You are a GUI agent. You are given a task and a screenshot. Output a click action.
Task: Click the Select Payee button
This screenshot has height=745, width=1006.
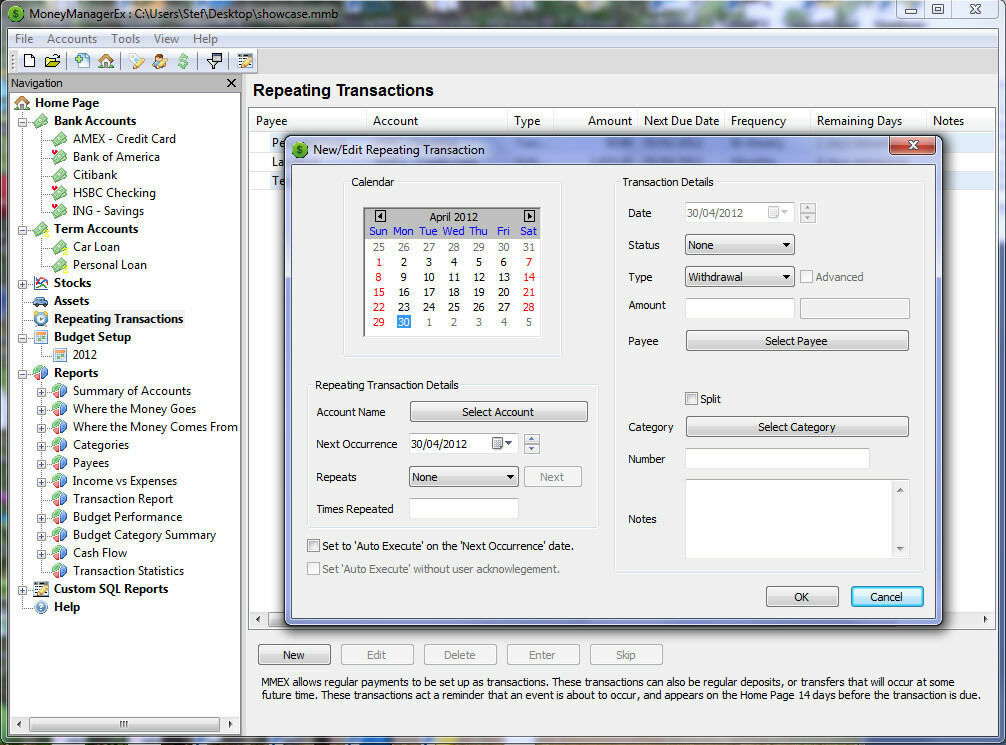point(797,341)
